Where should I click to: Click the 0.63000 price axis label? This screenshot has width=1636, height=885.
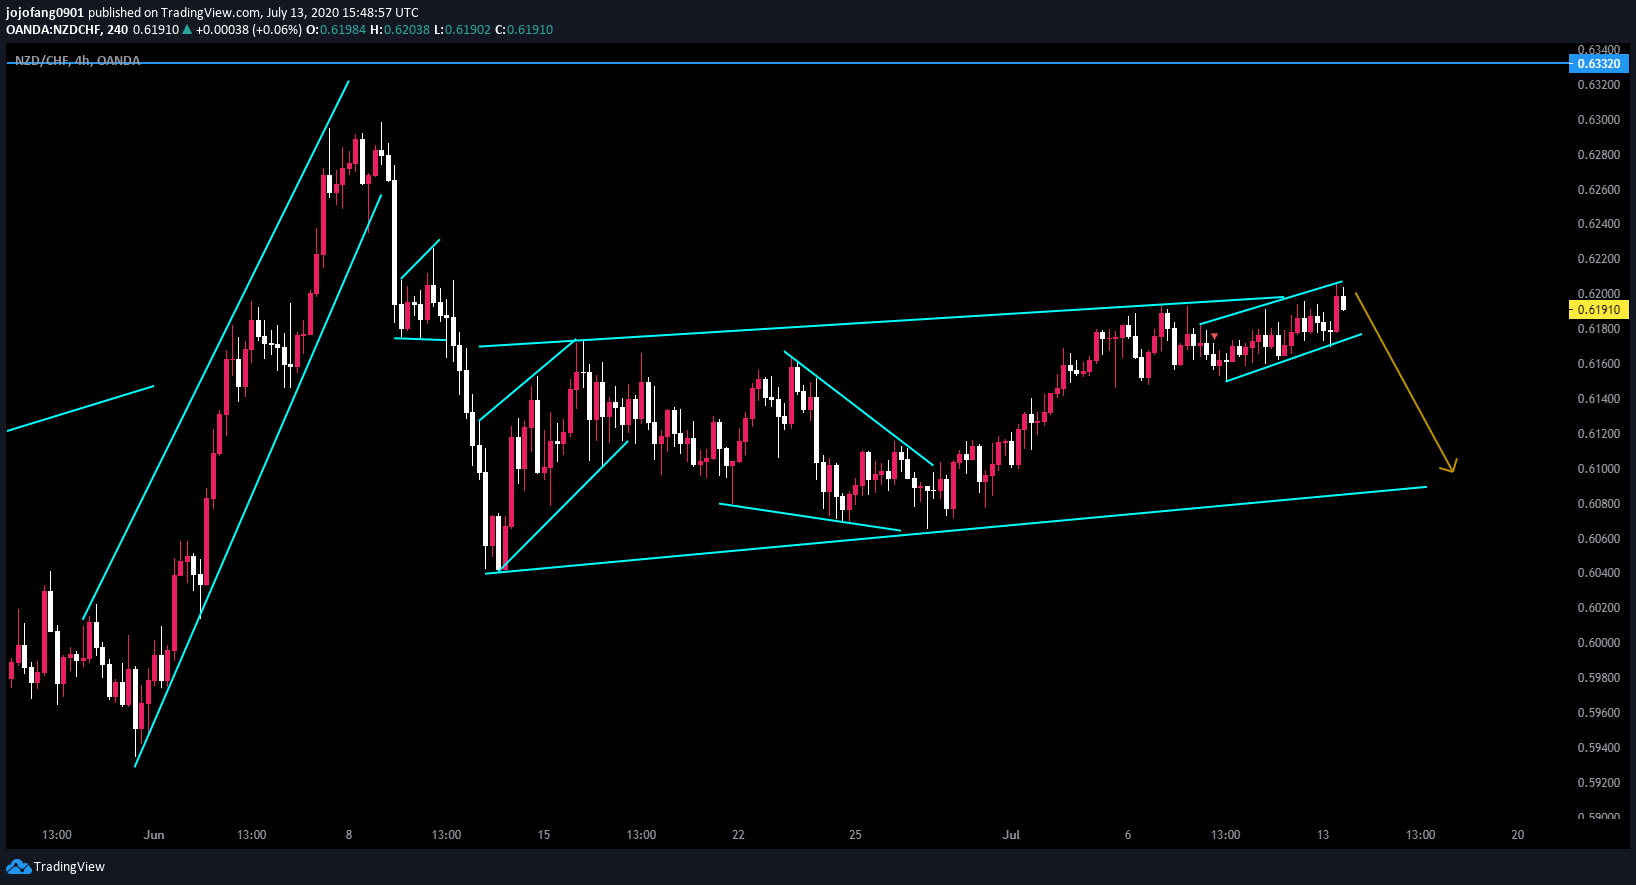point(1598,120)
